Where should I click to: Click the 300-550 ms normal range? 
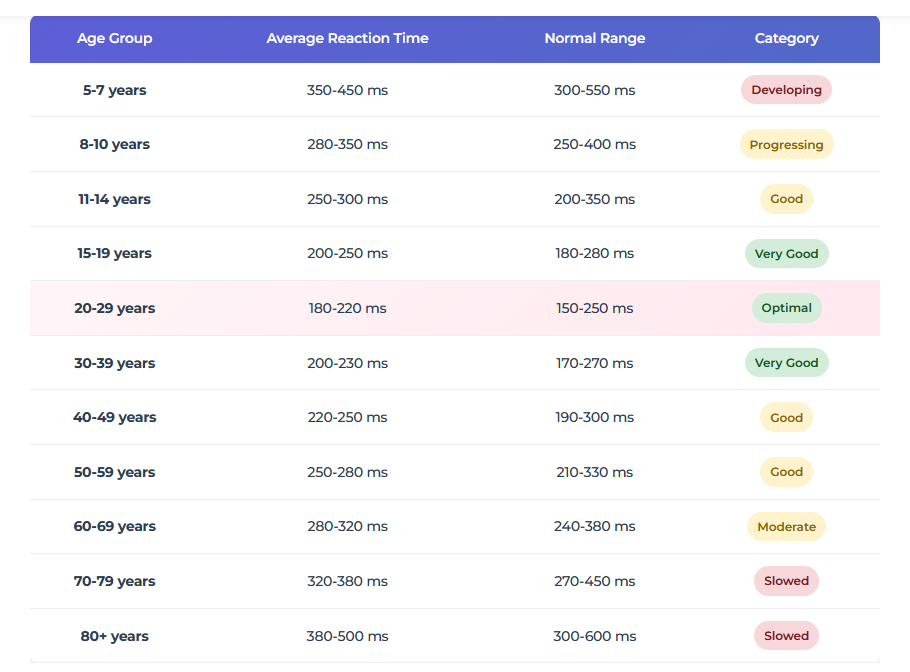(594, 90)
